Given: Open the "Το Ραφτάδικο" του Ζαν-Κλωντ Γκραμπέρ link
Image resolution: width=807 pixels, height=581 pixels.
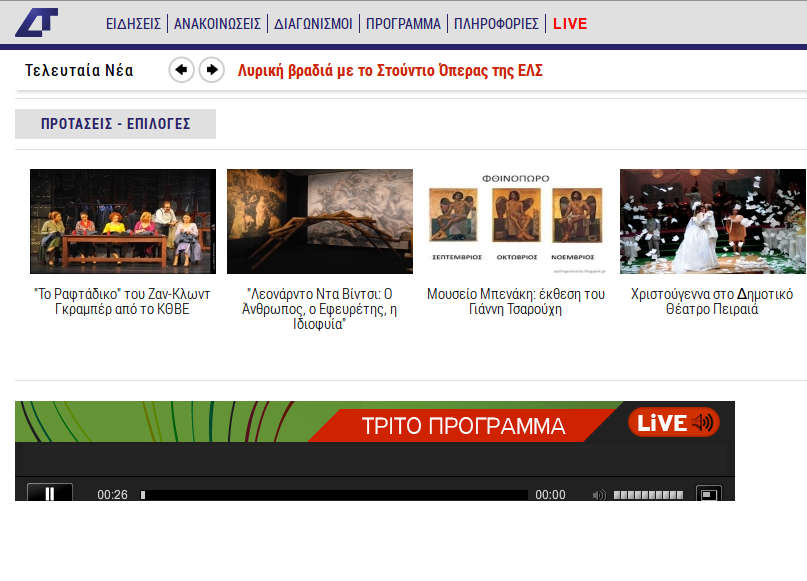Looking at the screenshot, I should tap(122, 302).
